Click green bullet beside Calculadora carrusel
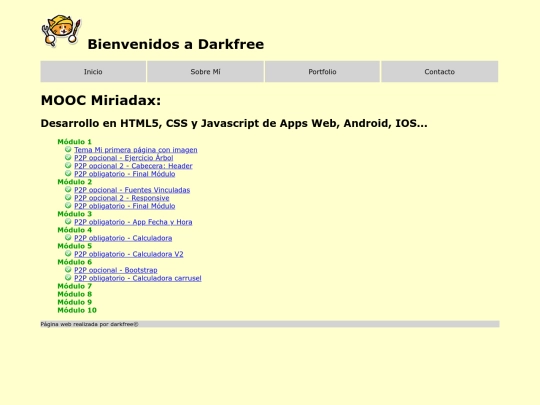 pyautogui.click(x=68, y=278)
